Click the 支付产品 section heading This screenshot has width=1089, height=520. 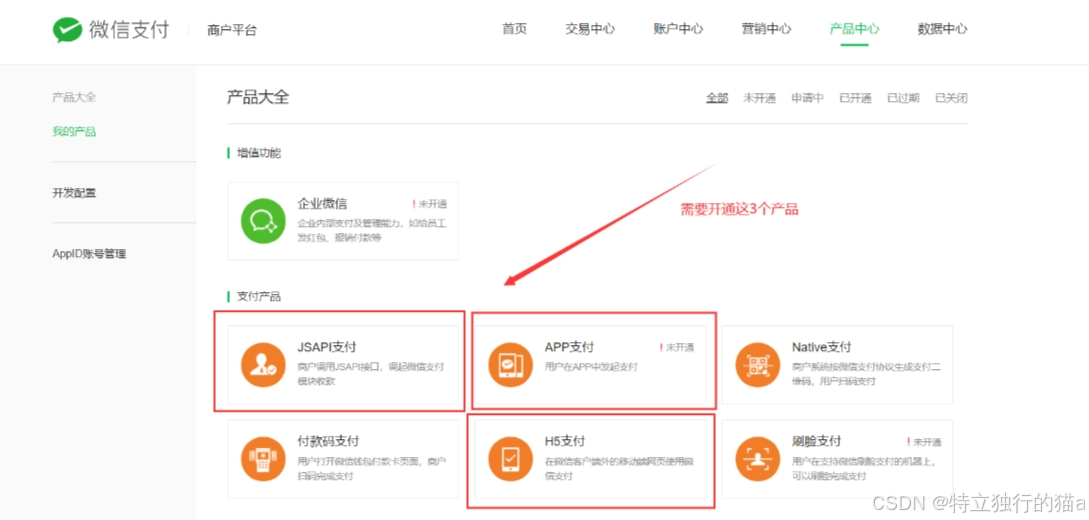[x=259, y=296]
